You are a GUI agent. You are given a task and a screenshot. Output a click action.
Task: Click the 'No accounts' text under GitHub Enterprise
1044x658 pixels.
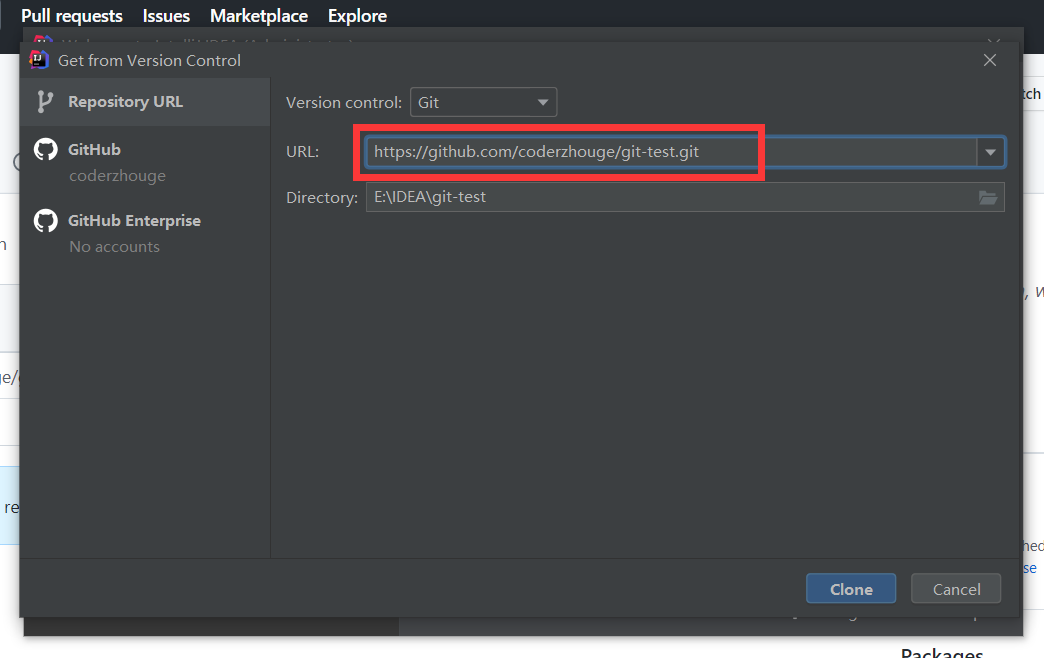coord(115,246)
